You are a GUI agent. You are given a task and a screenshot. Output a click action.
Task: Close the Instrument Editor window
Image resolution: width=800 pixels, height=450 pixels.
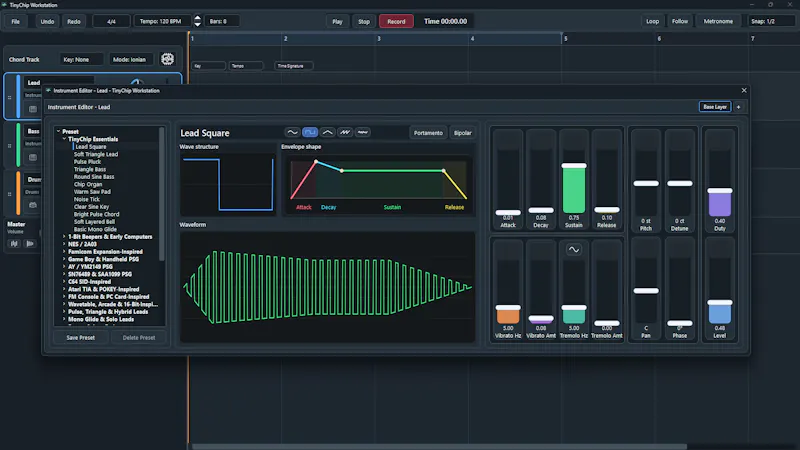tap(744, 90)
